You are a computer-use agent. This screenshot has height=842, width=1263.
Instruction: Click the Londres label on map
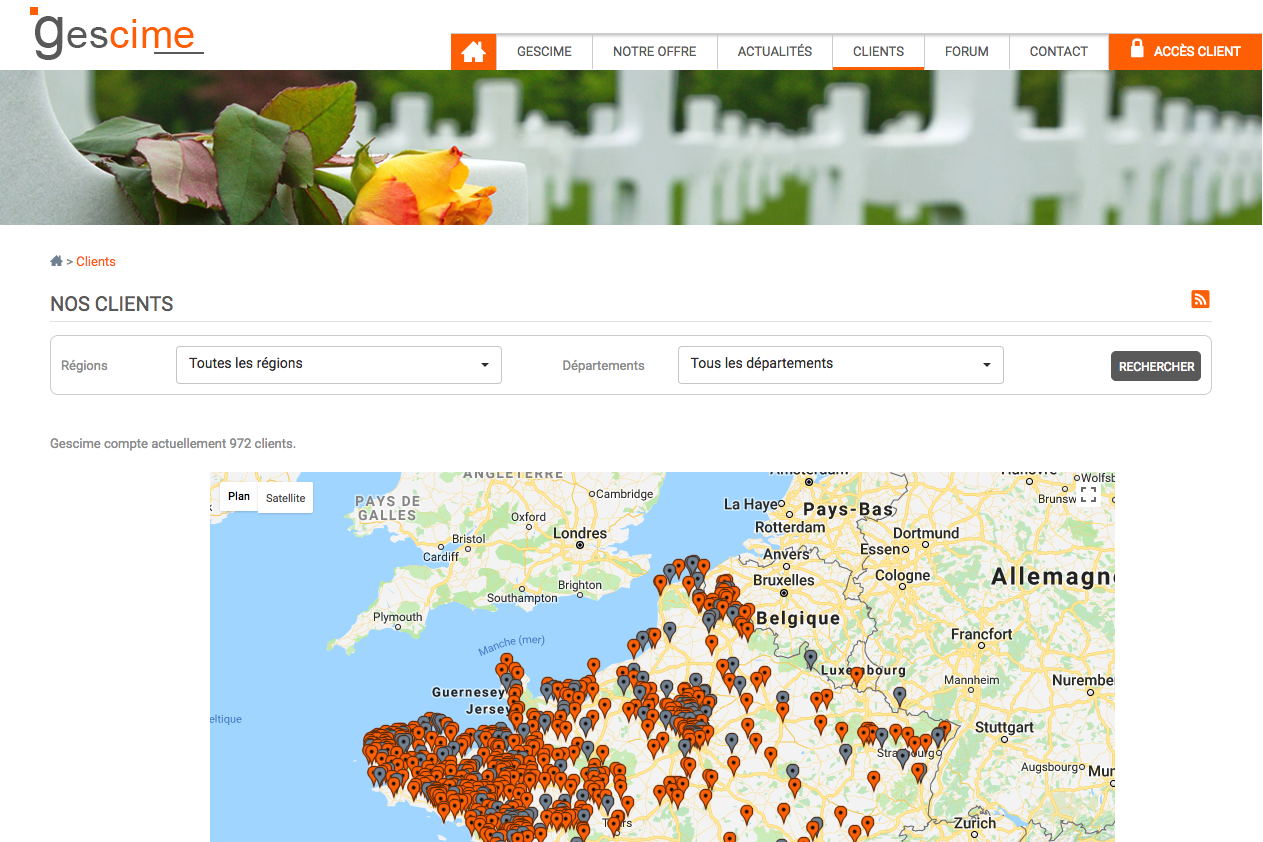coord(580,534)
